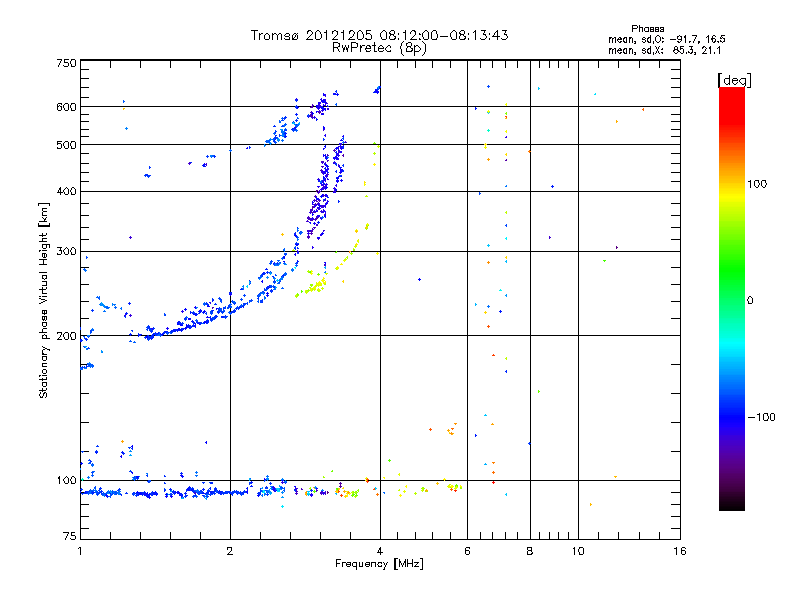Click the y-axis tick label '200'

click(66, 336)
